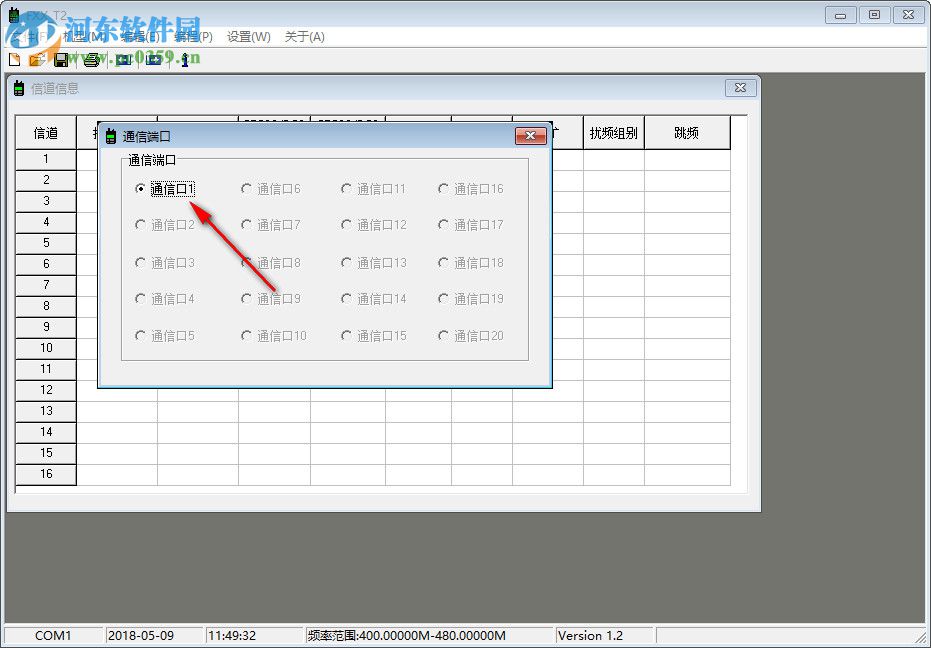
Task: Click the 跳频 column header
Action: [x=688, y=131]
